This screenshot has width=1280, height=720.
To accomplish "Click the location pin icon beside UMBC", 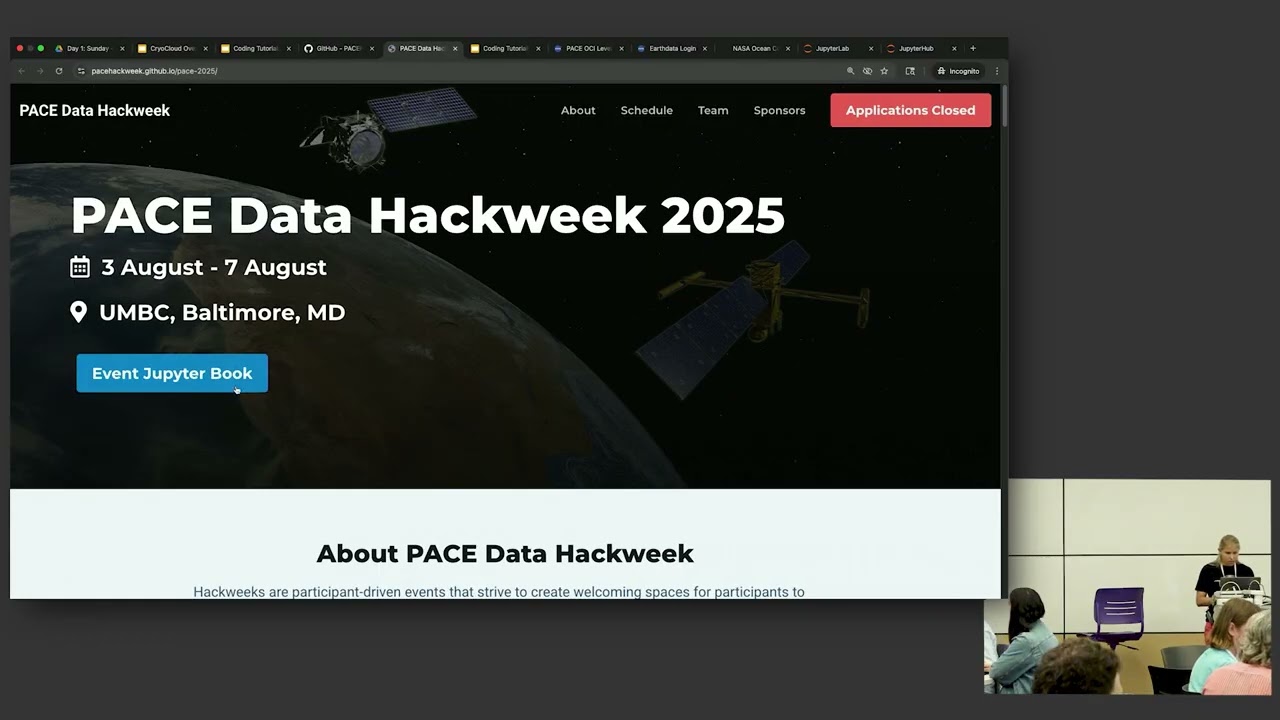I will pos(78,312).
